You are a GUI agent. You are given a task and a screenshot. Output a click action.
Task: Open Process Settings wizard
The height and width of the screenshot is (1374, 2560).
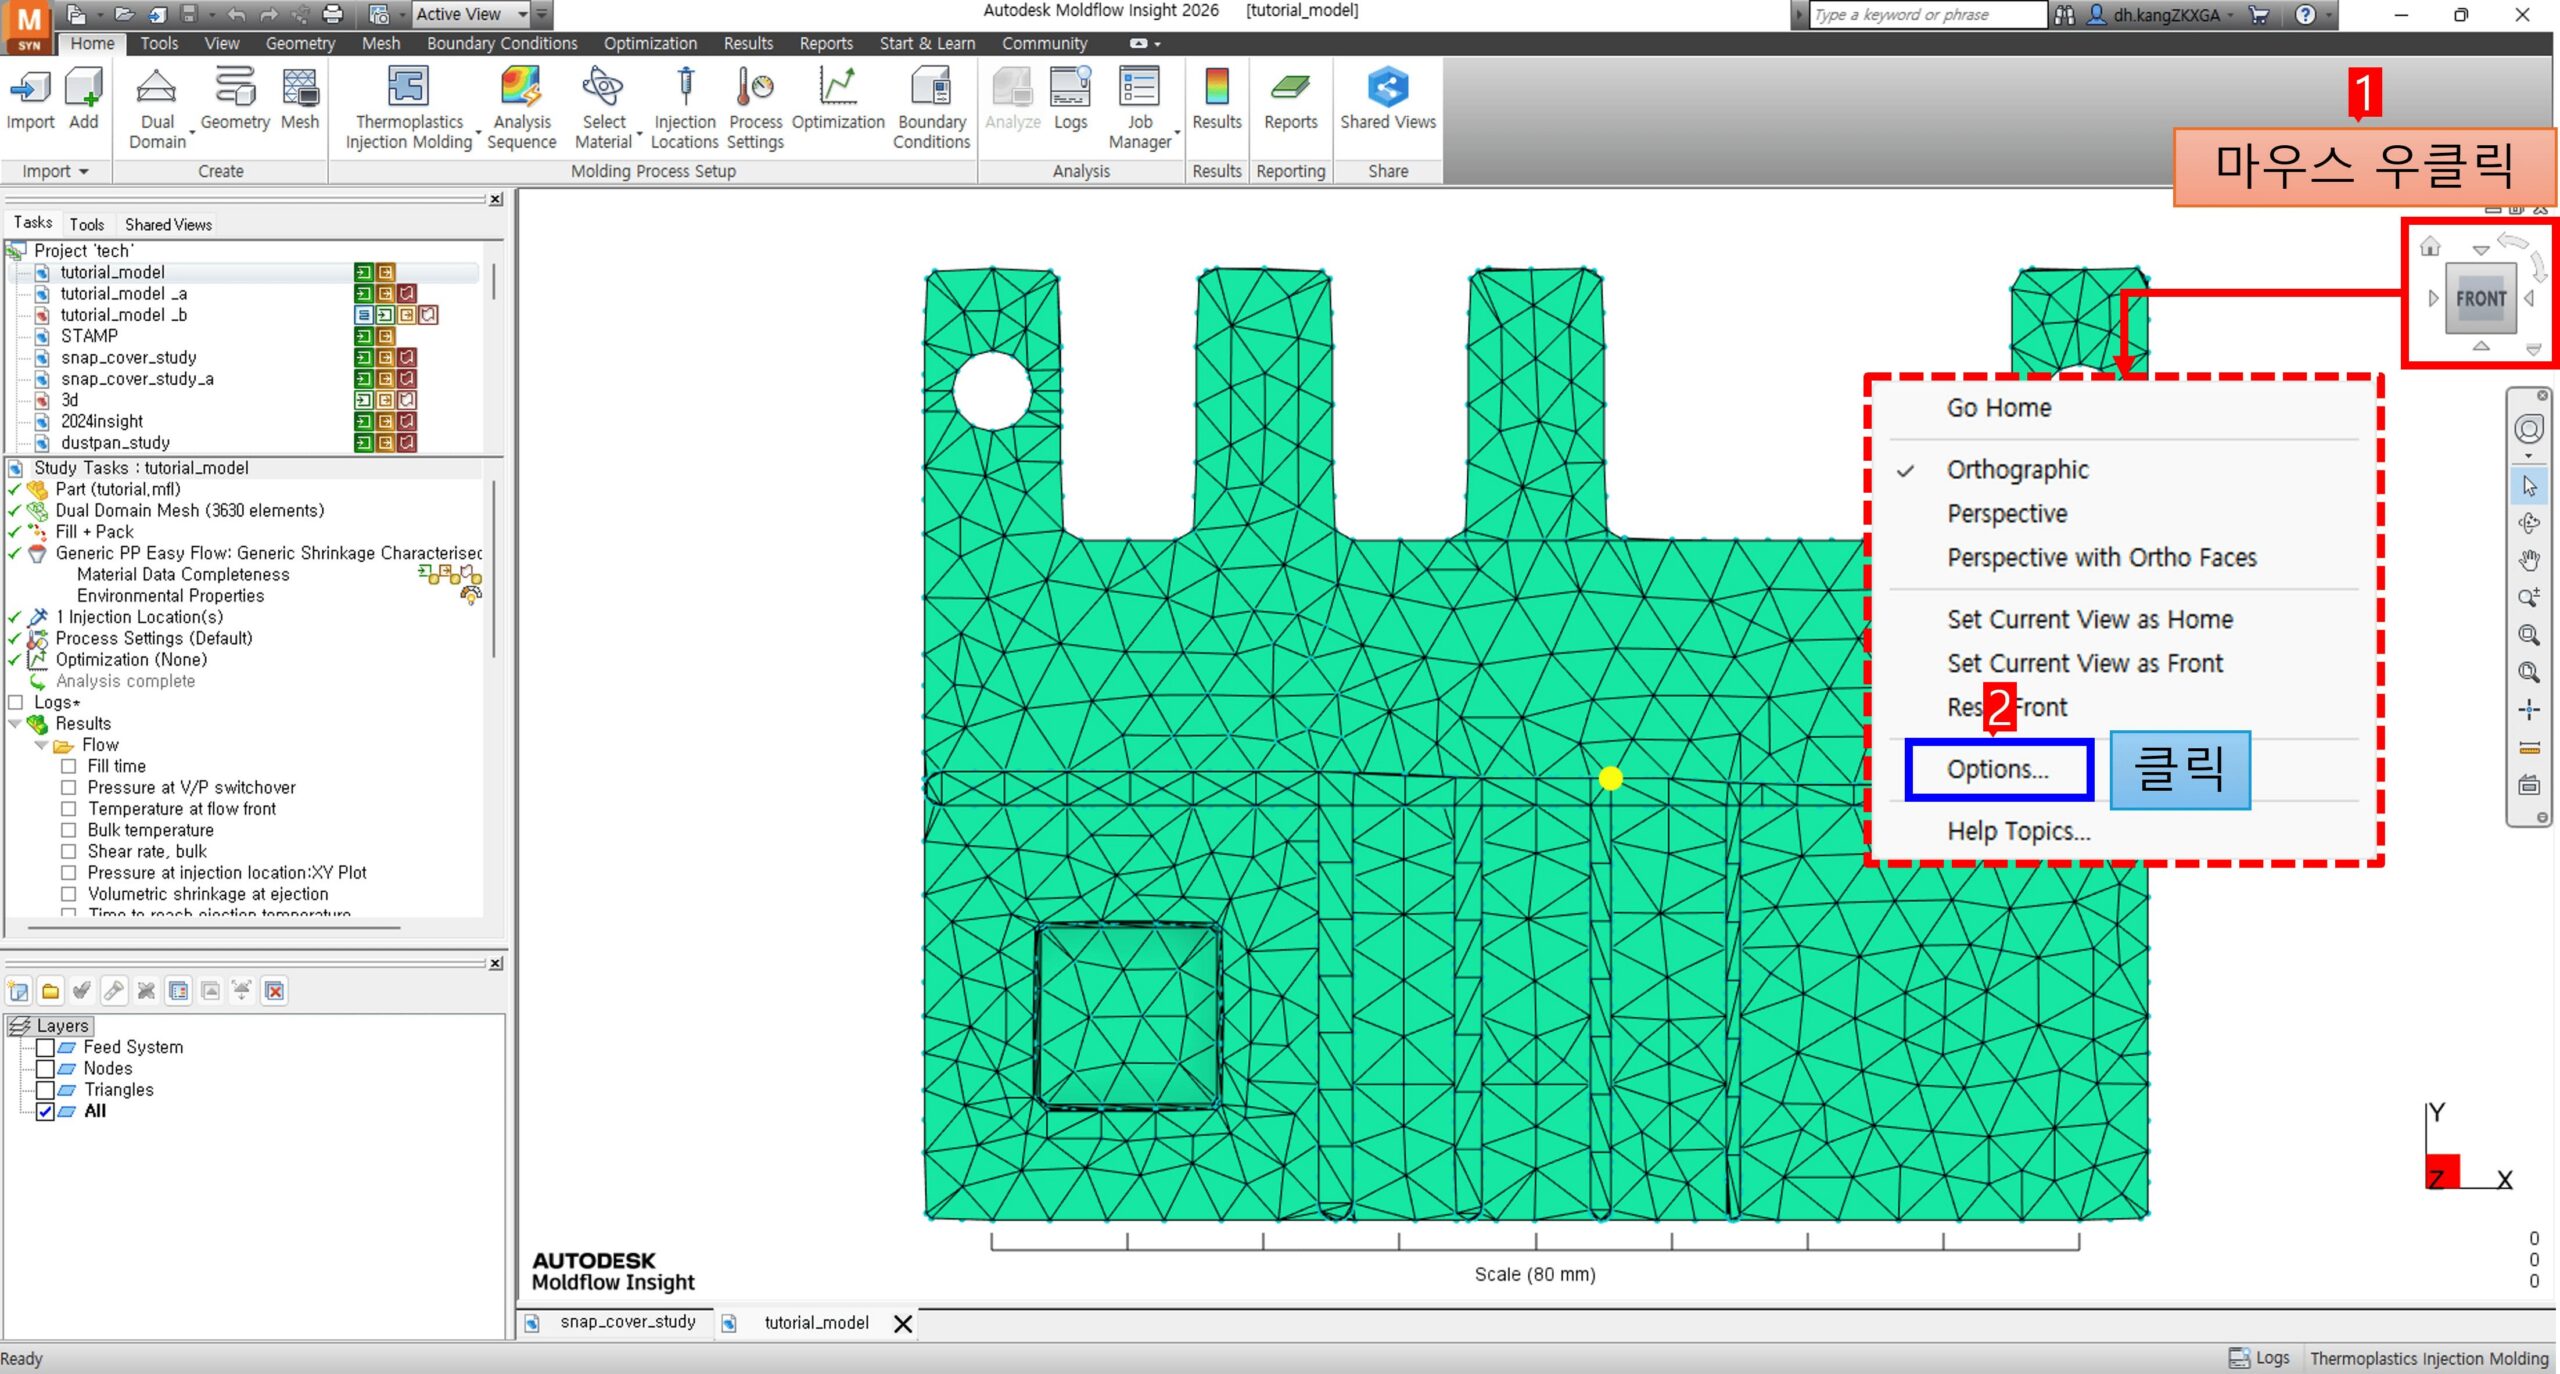tap(755, 108)
